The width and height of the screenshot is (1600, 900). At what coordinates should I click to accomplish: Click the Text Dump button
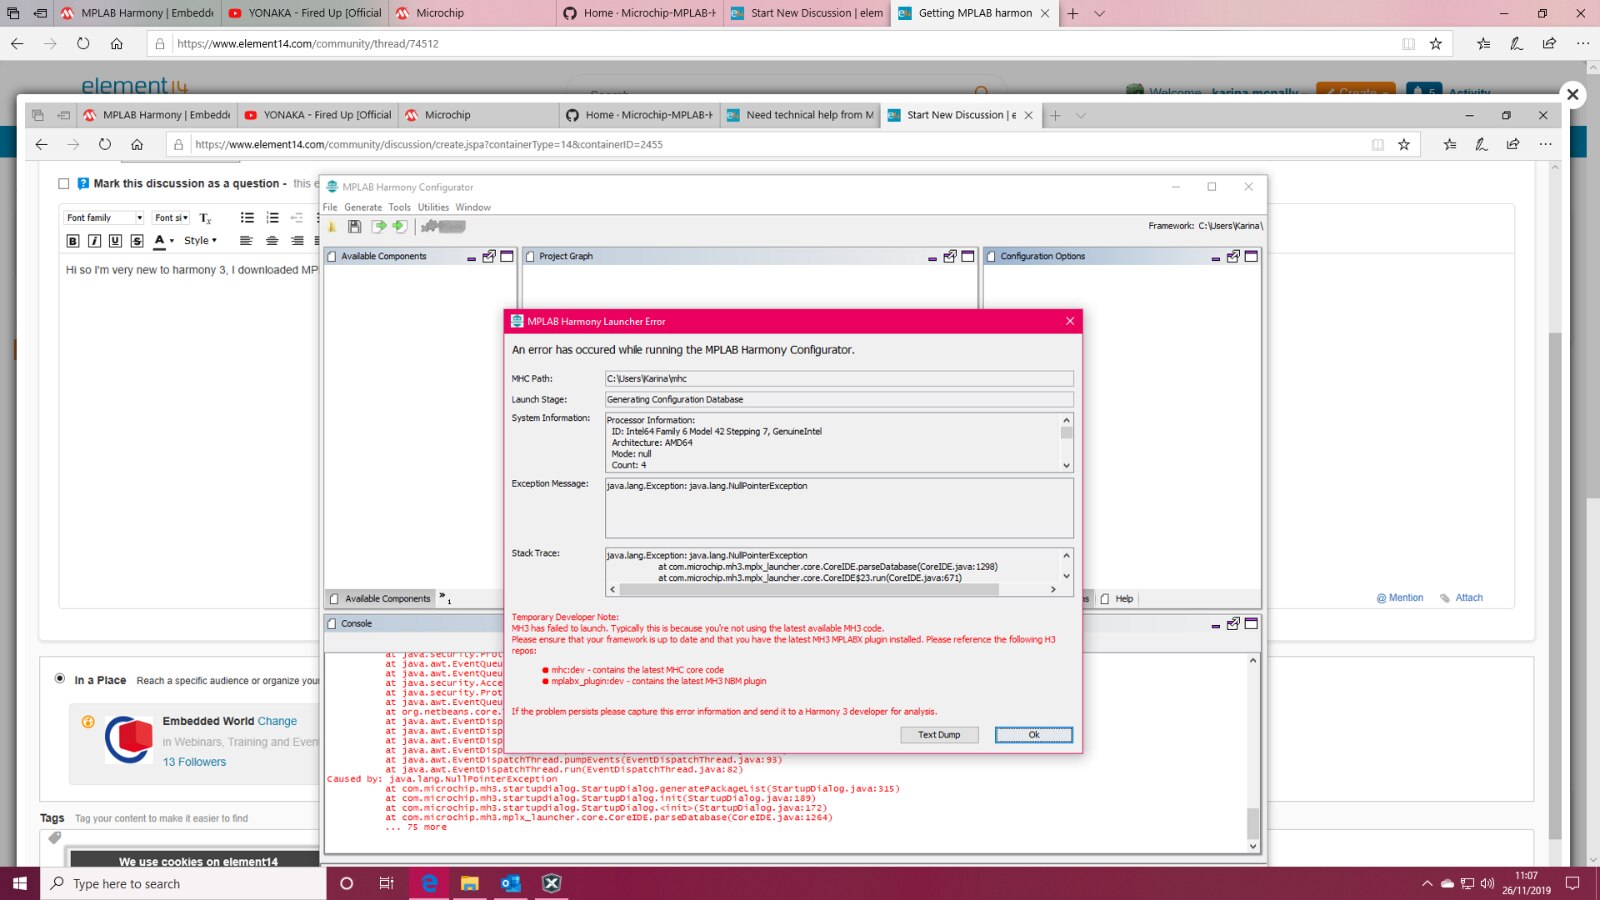939,735
